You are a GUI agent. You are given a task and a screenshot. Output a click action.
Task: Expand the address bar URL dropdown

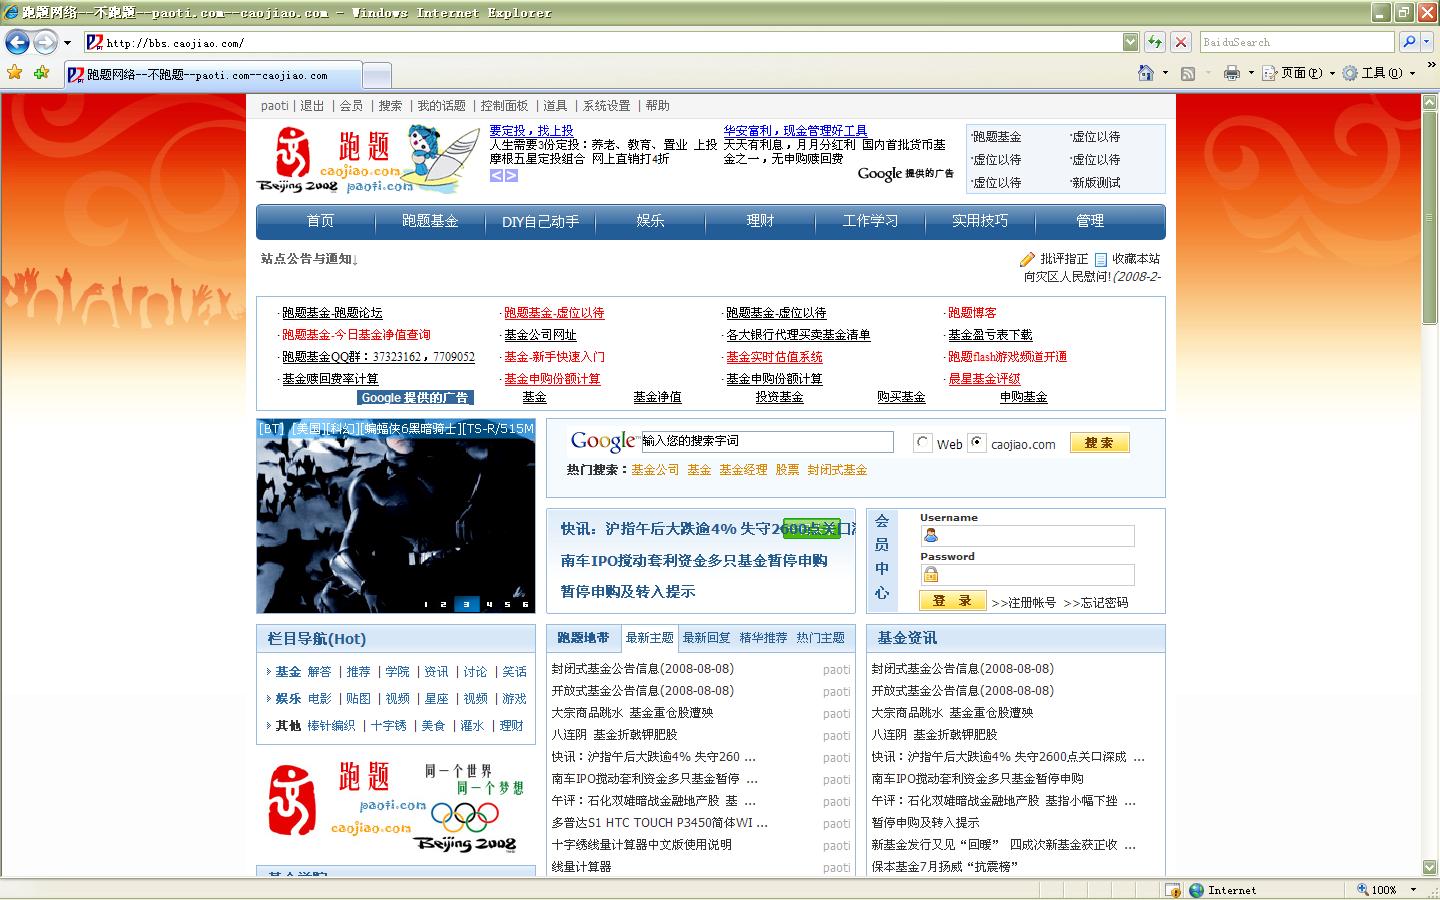tap(1130, 42)
